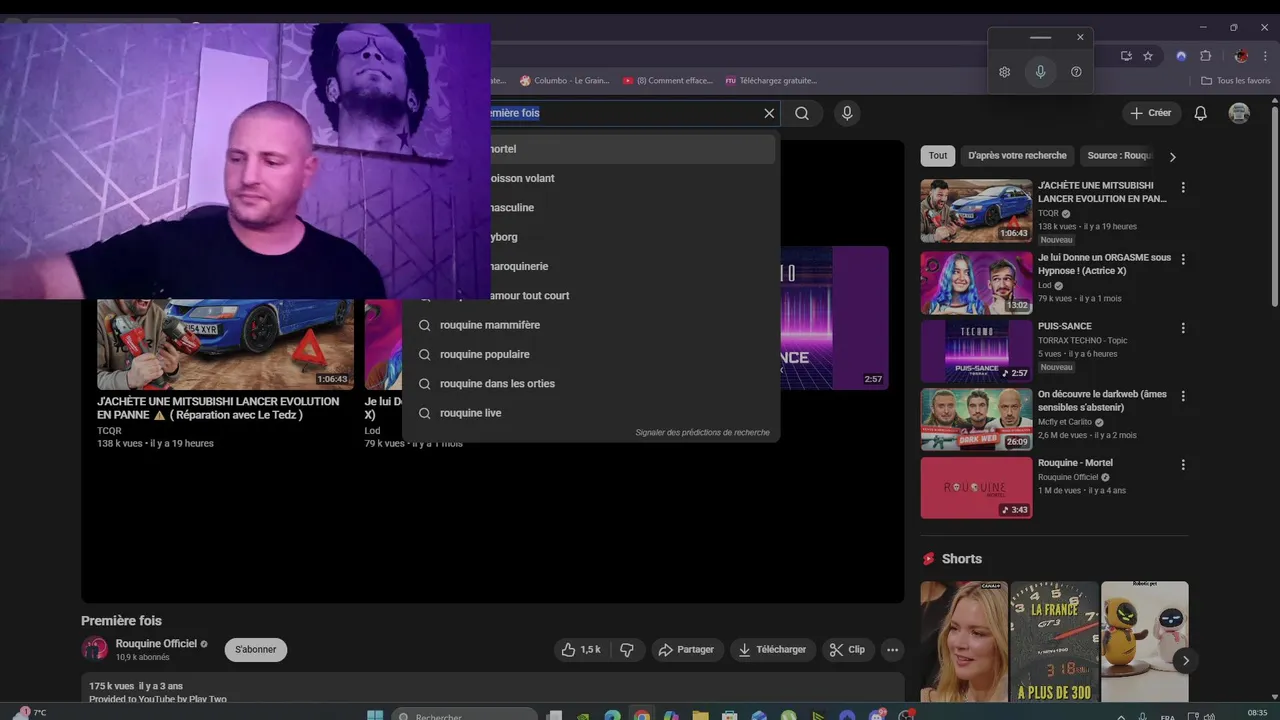Open the YouTube account avatar menu

click(x=1239, y=113)
